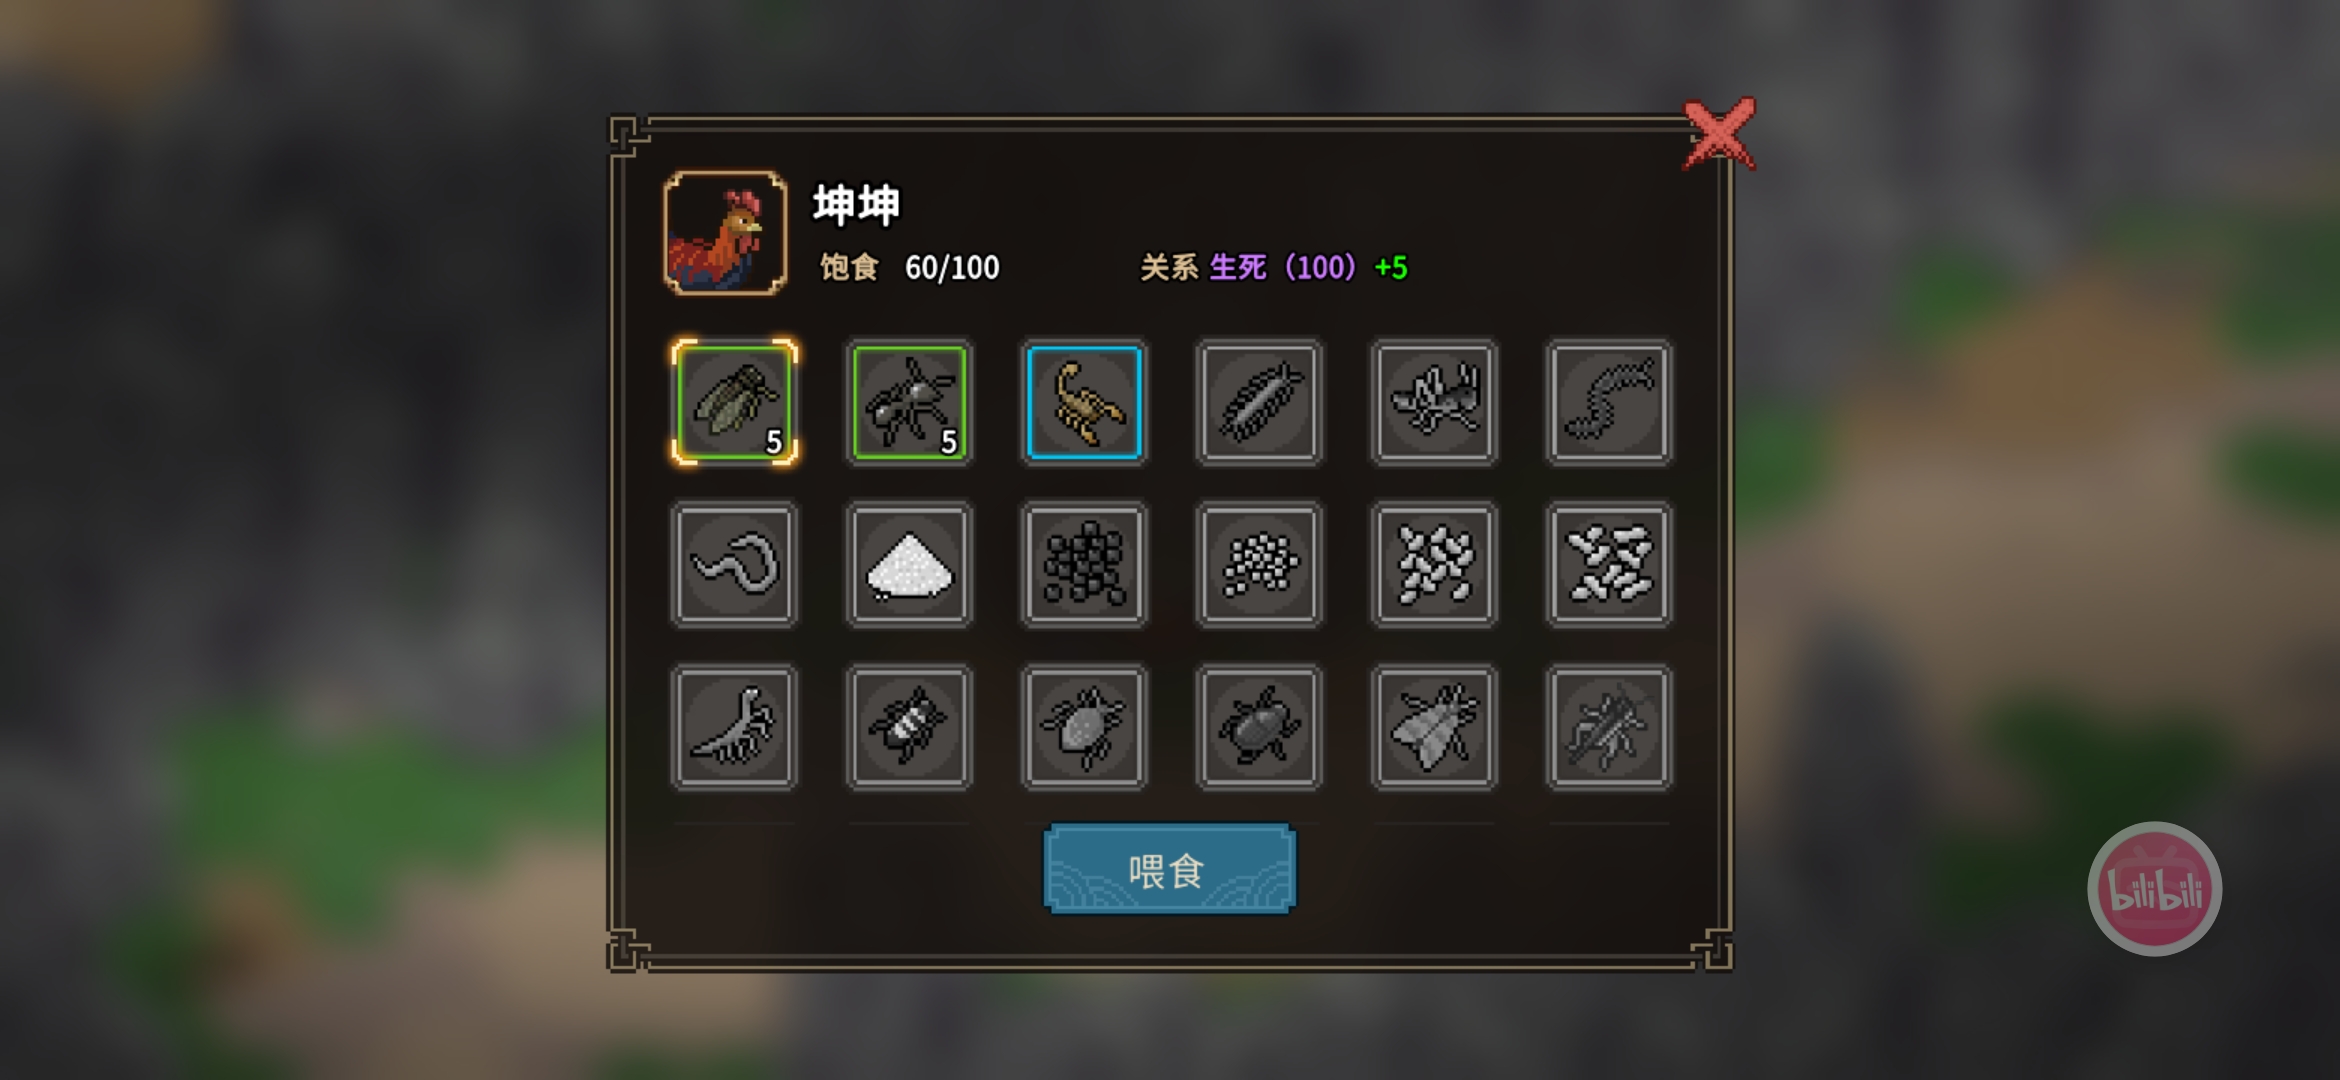This screenshot has height=1080, width=2340.
Task: Select the grey housefly item
Action: pos(1434,728)
